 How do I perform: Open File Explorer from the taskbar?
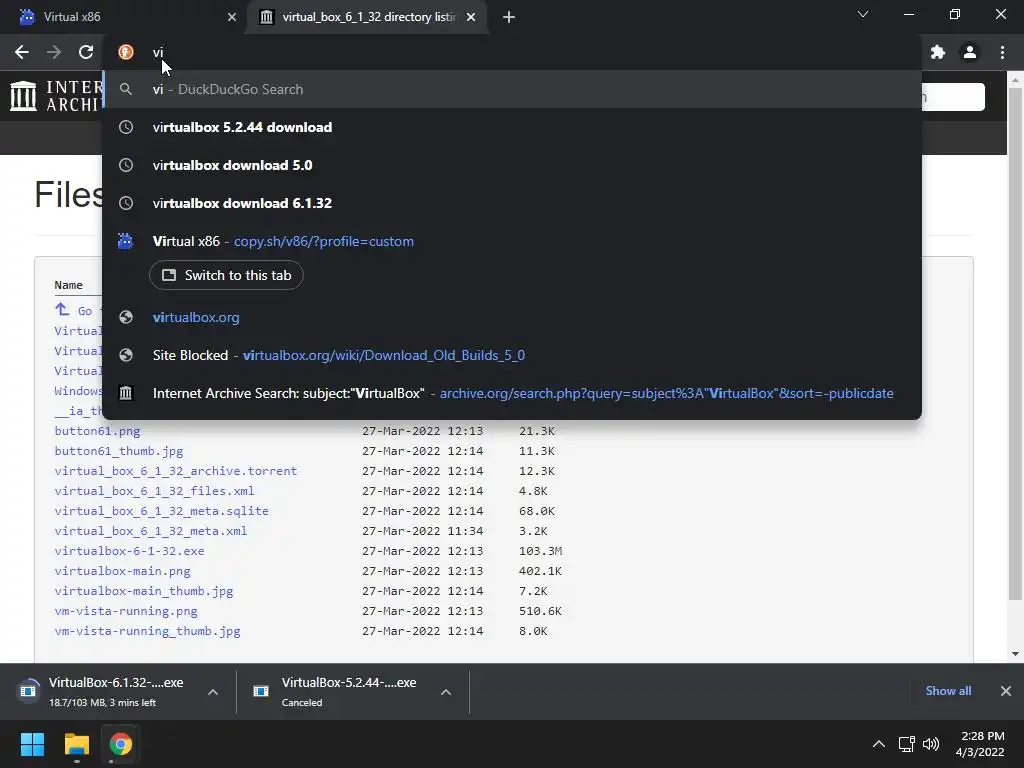76,744
